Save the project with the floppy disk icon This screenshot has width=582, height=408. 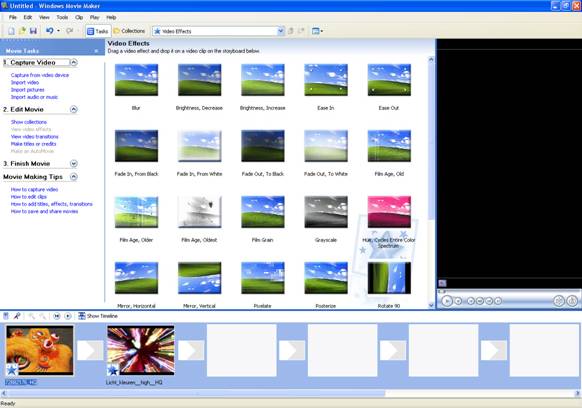(x=33, y=31)
